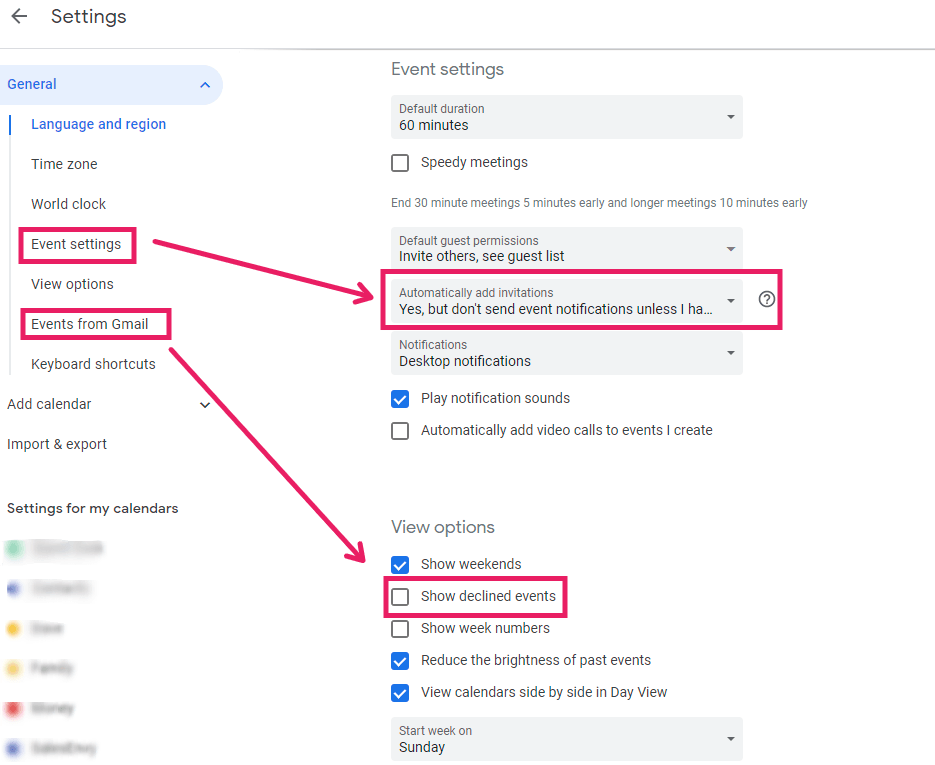Click the green calendar color dot
The height and width of the screenshot is (765, 935).
coord(14,548)
